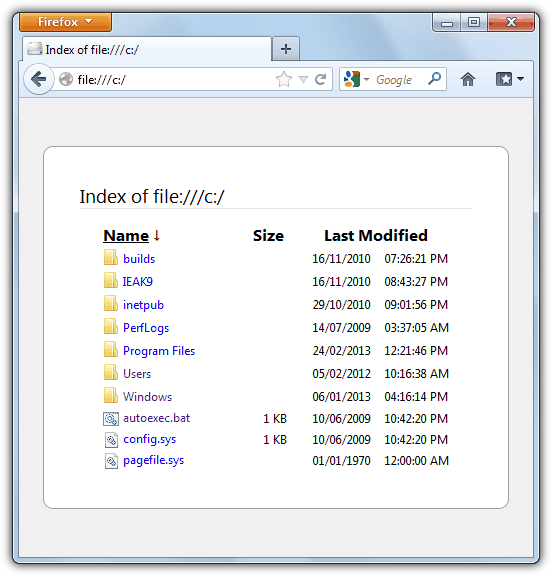The image size is (552, 575).
Task: Click the 06/01/2013 date of Windows
Action: click(x=341, y=397)
